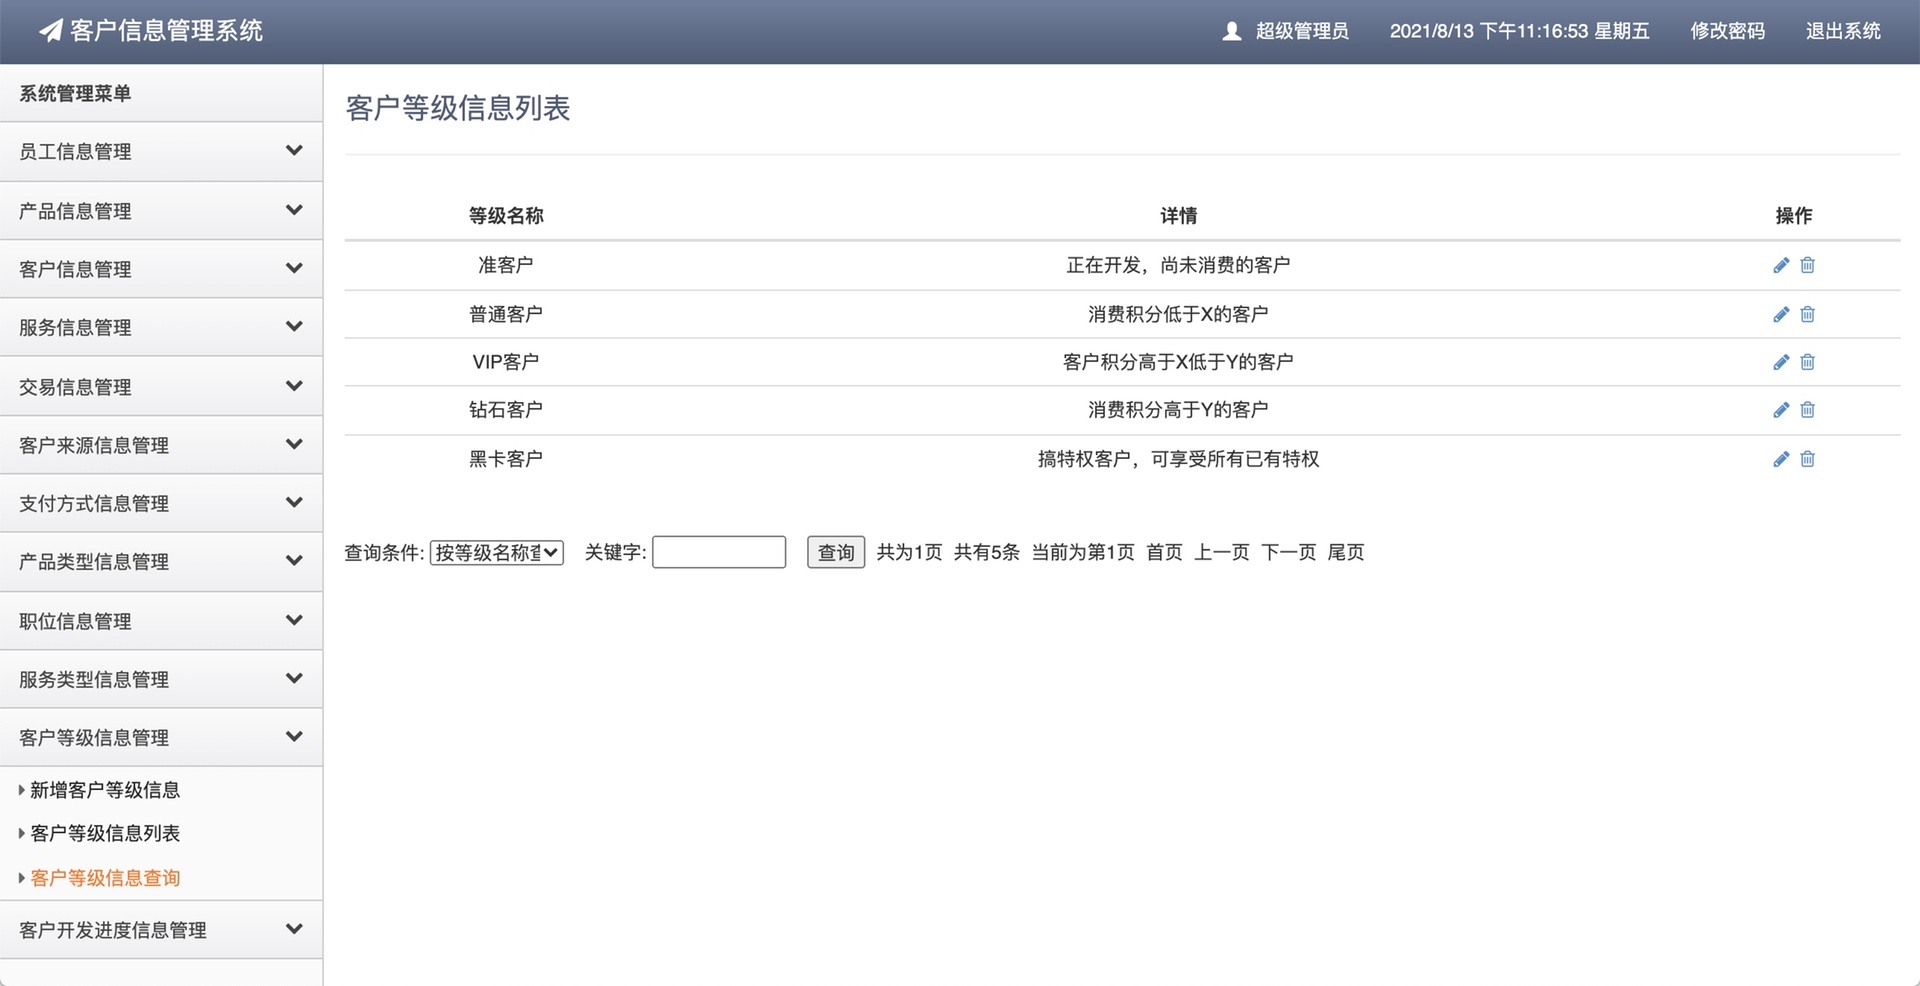Click the 查询 search button
The width and height of the screenshot is (1920, 986).
click(x=836, y=552)
